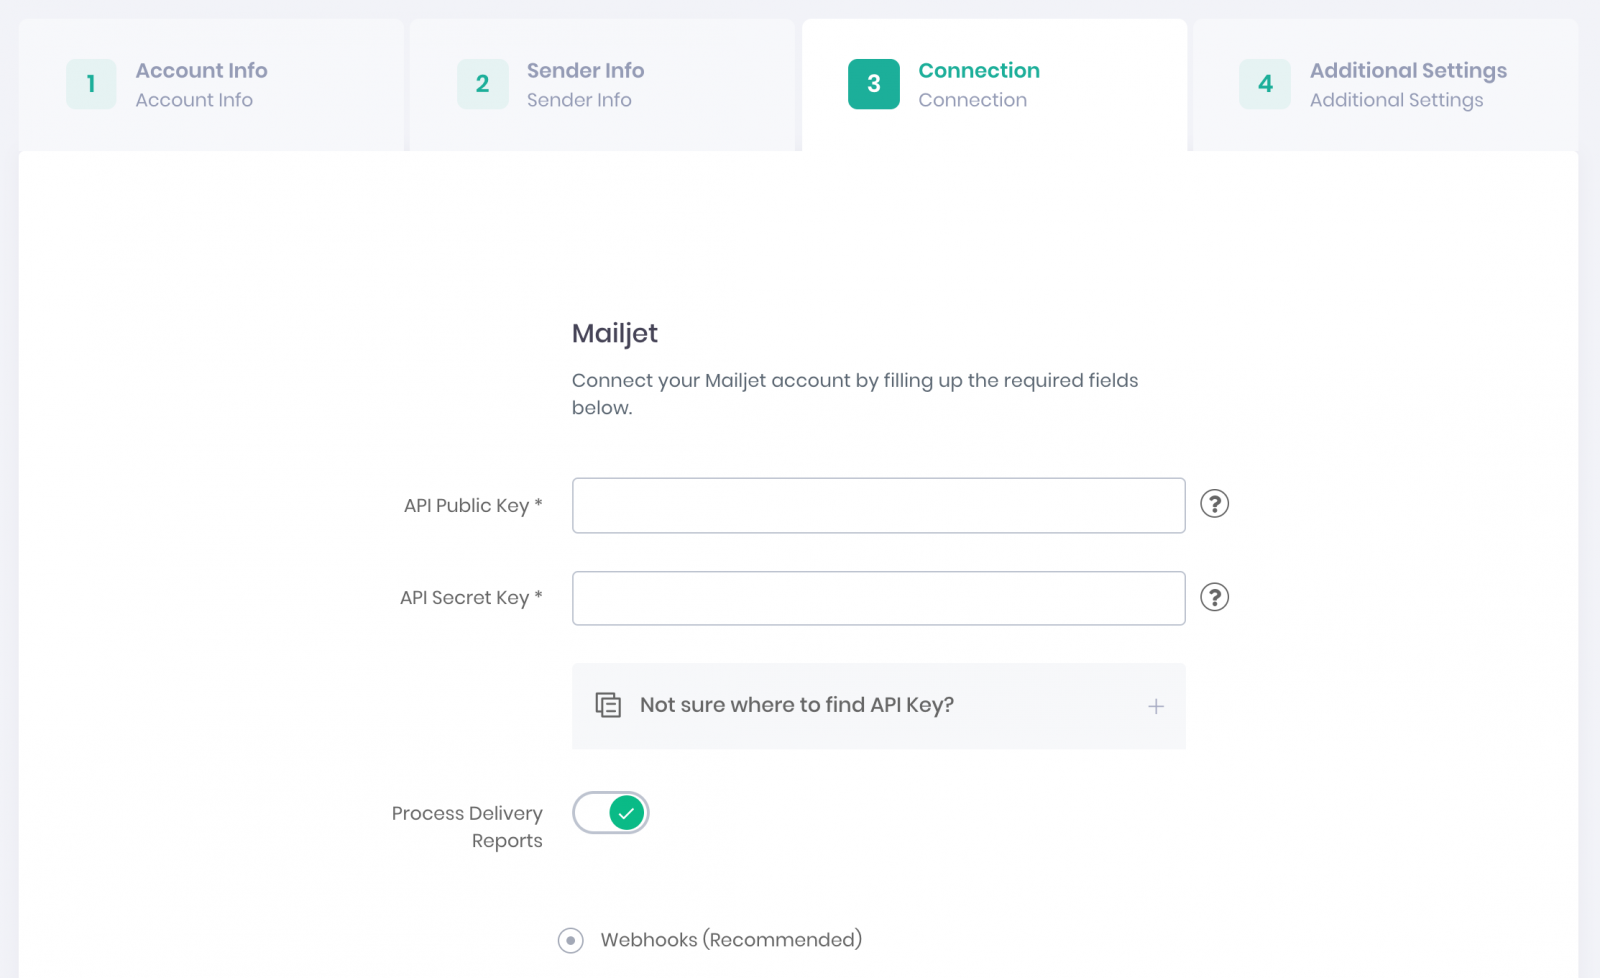Go to the Account Info tab

[x=201, y=84]
